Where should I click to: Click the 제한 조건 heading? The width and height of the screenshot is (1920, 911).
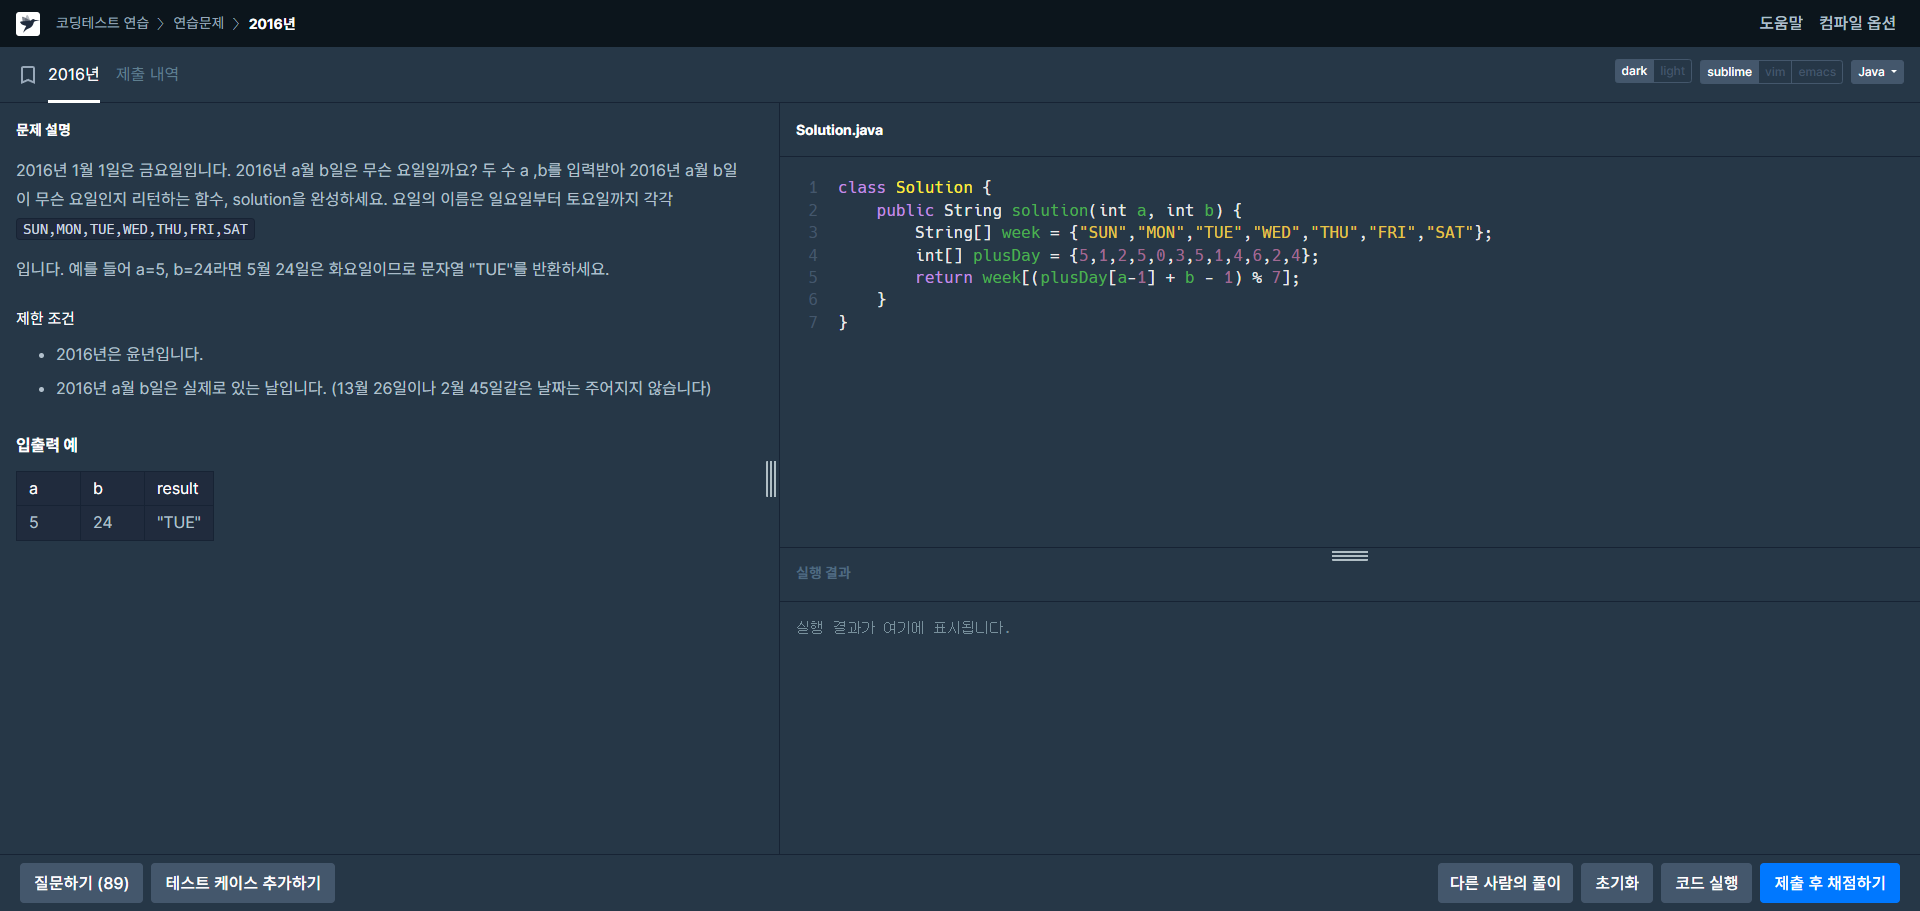45,318
